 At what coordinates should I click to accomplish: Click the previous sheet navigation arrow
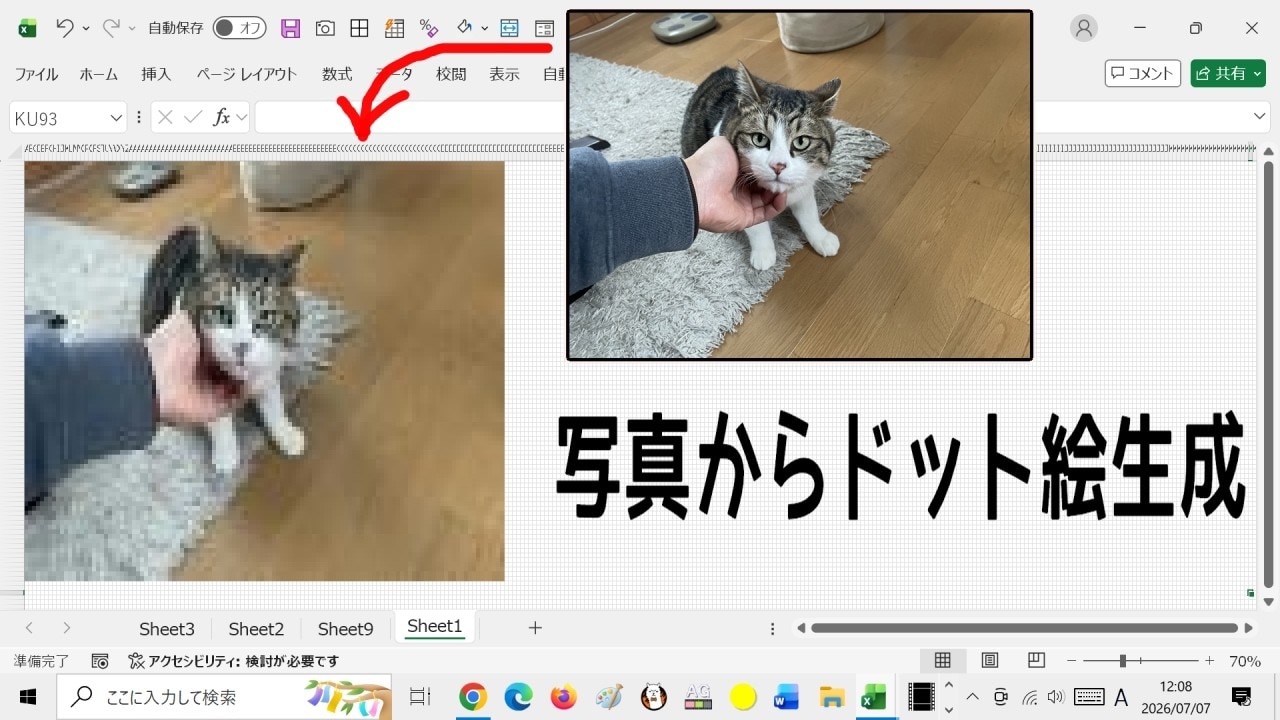pos(29,628)
